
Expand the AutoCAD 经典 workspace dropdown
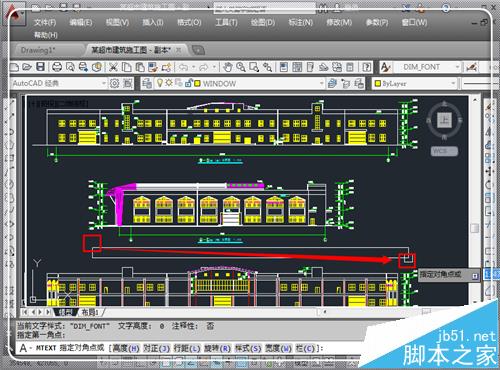click(x=104, y=83)
